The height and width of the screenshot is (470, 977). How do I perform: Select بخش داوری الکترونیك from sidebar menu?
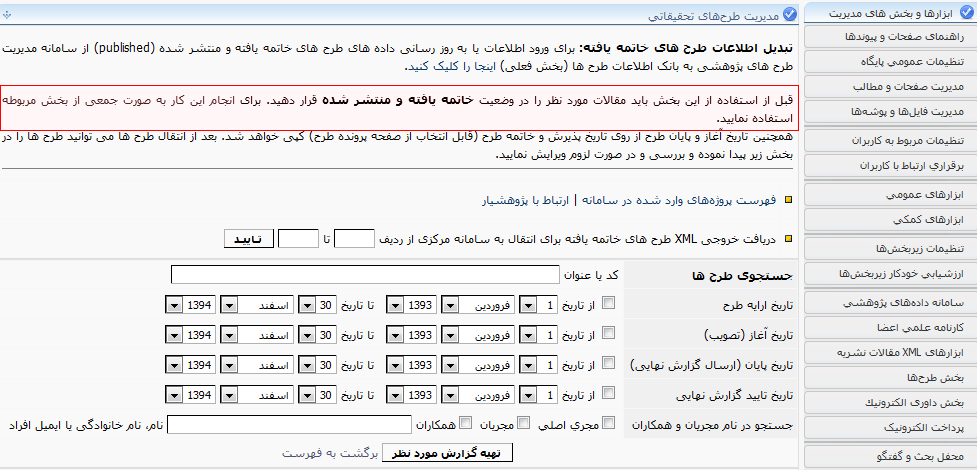(x=890, y=403)
